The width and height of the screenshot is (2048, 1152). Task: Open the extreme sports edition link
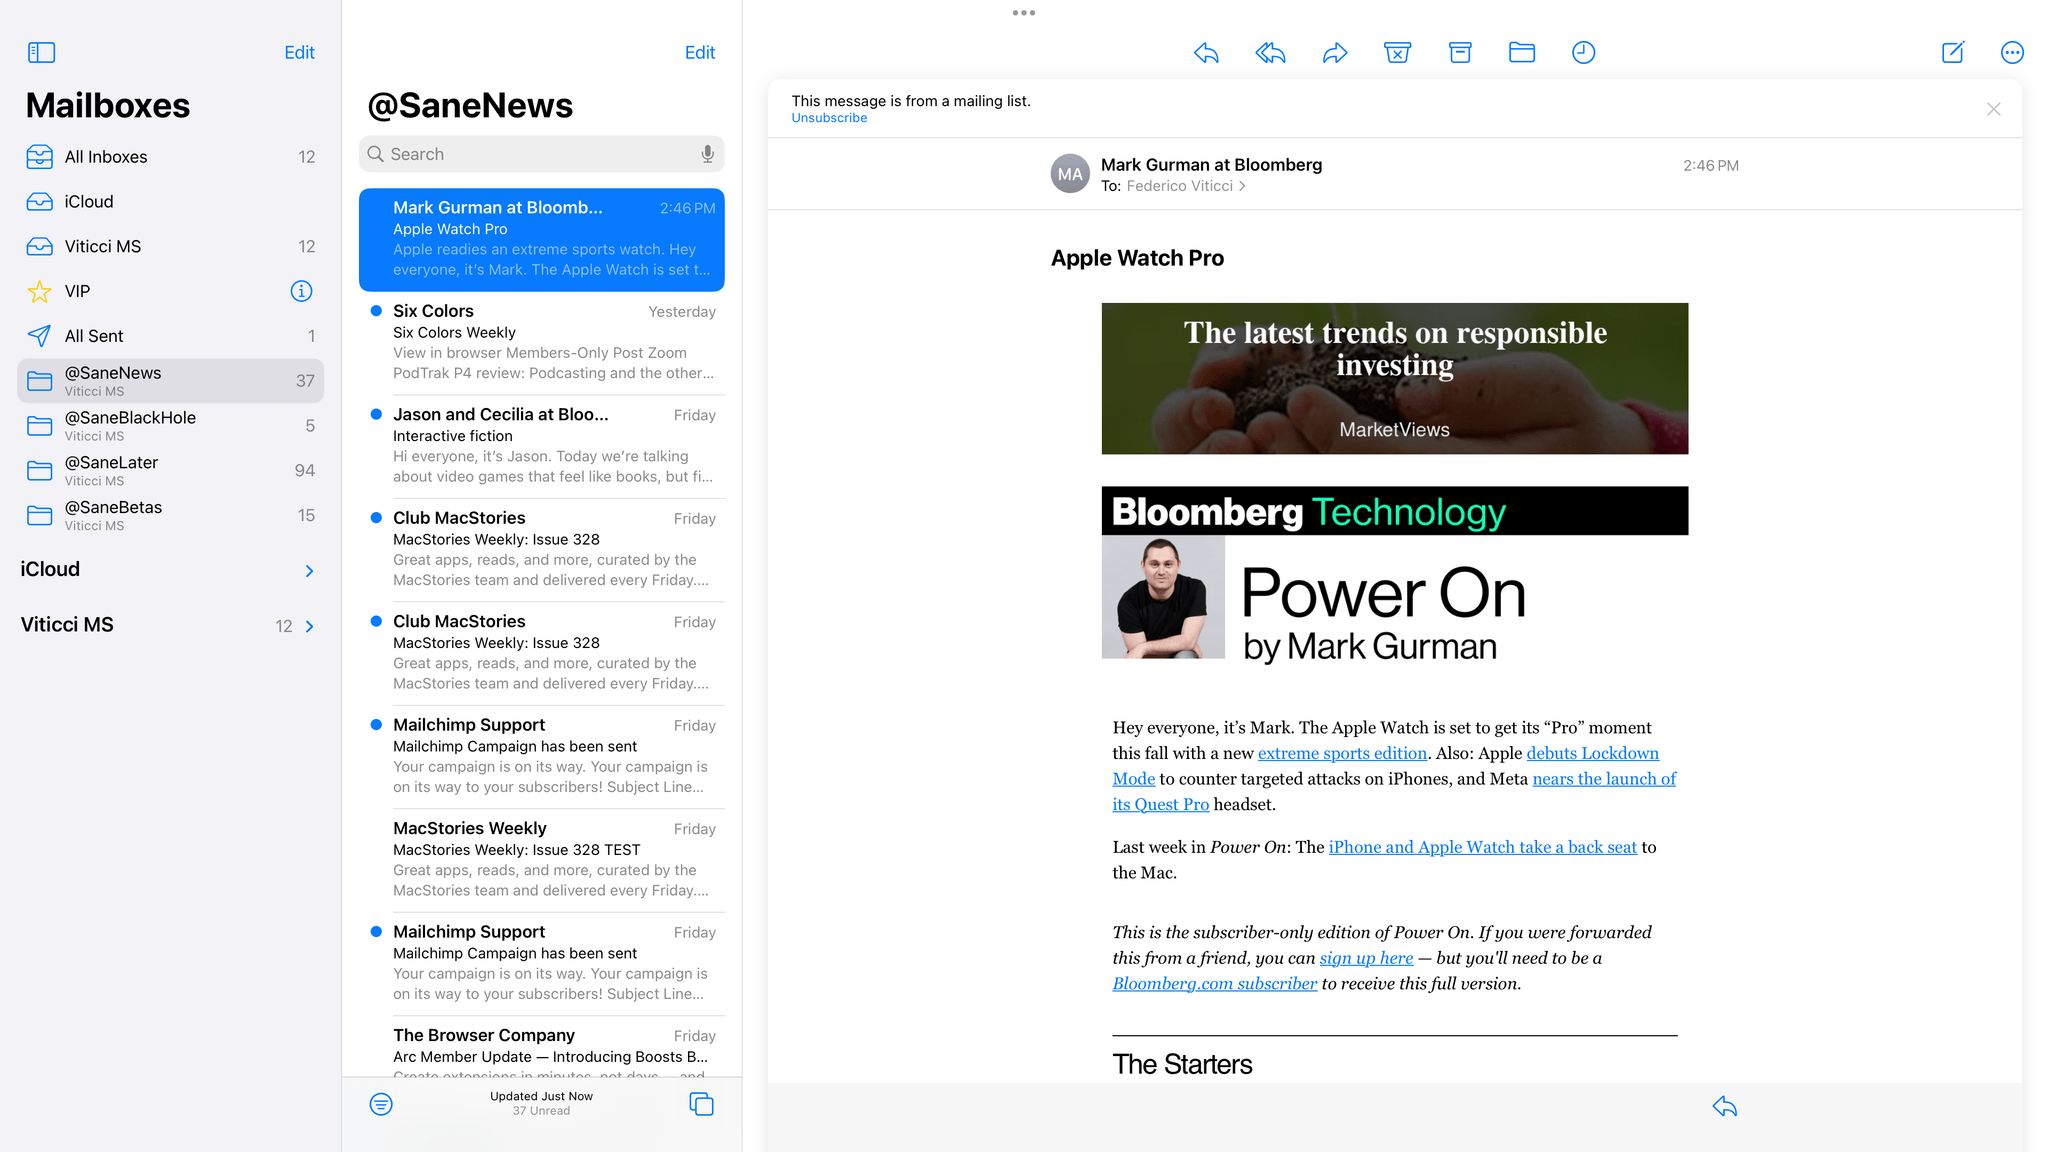click(1342, 753)
